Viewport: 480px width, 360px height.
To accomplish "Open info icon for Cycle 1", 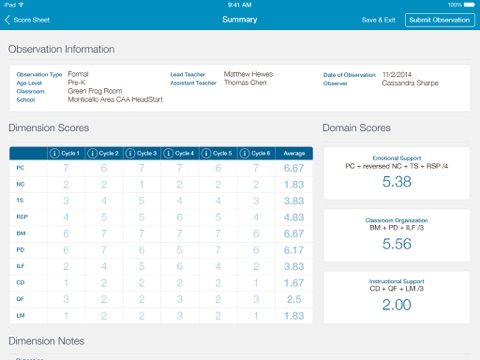I will [x=54, y=153].
